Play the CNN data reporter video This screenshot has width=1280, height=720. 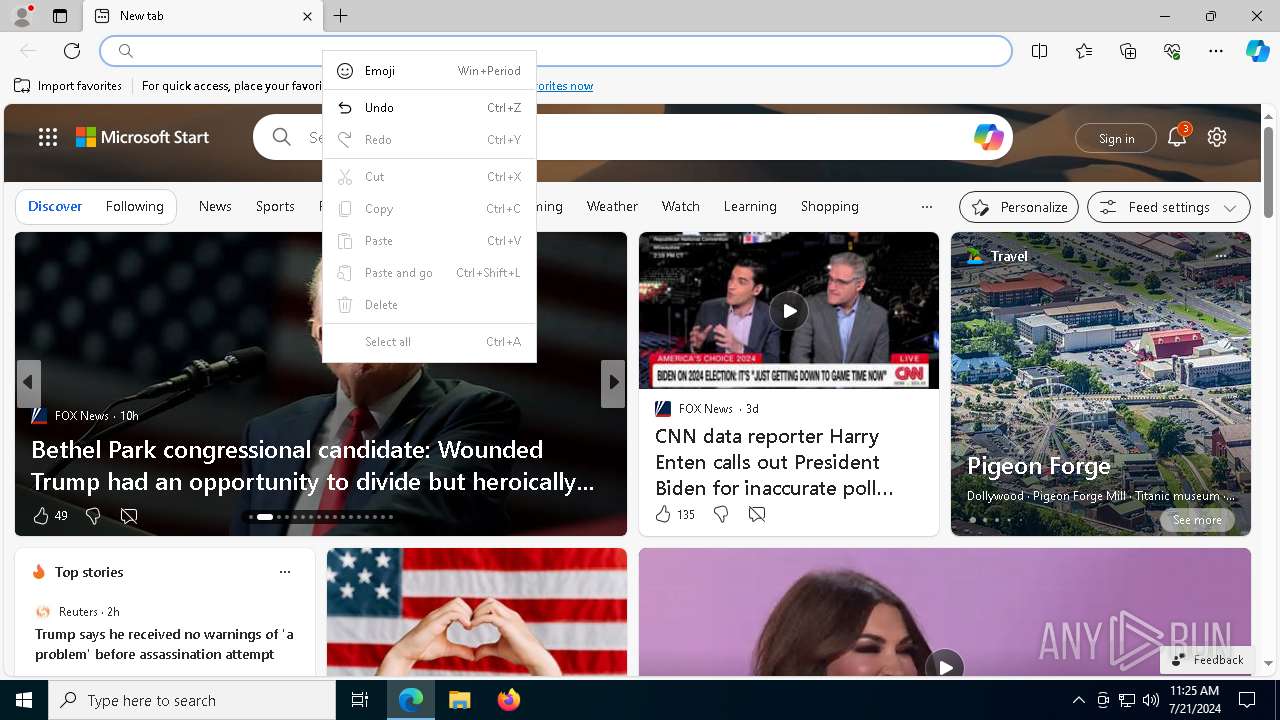point(789,310)
